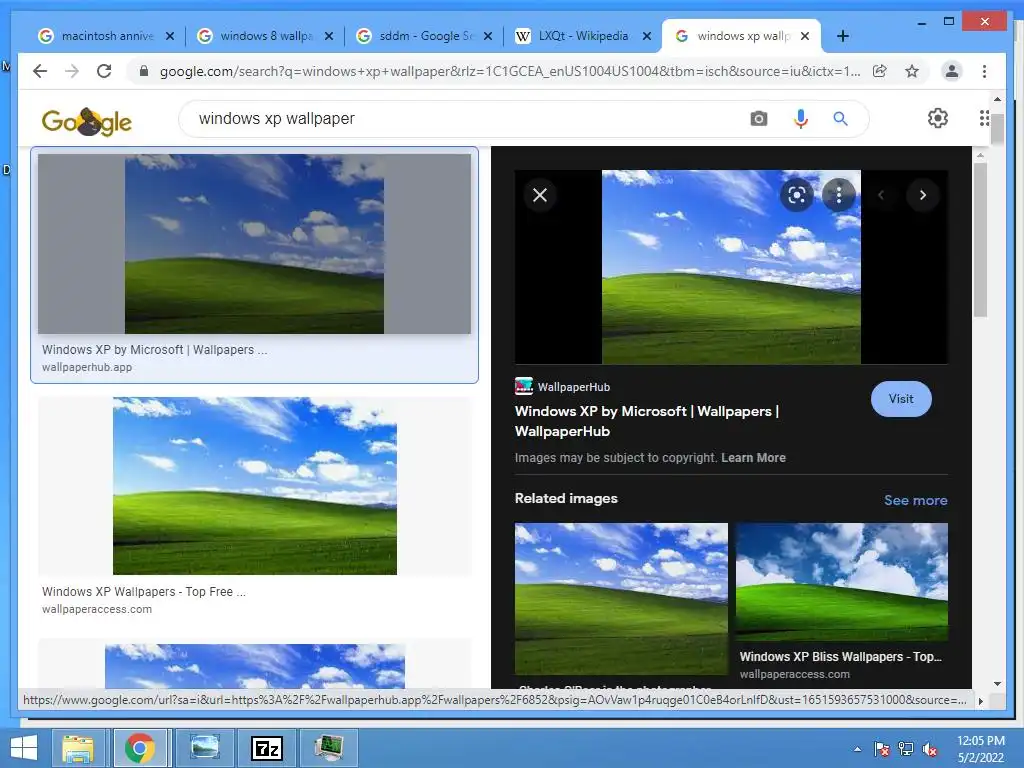Open Windows XP Wallpapers Top Free result
Image resolution: width=1024 pixels, height=768 pixels.
pos(144,592)
